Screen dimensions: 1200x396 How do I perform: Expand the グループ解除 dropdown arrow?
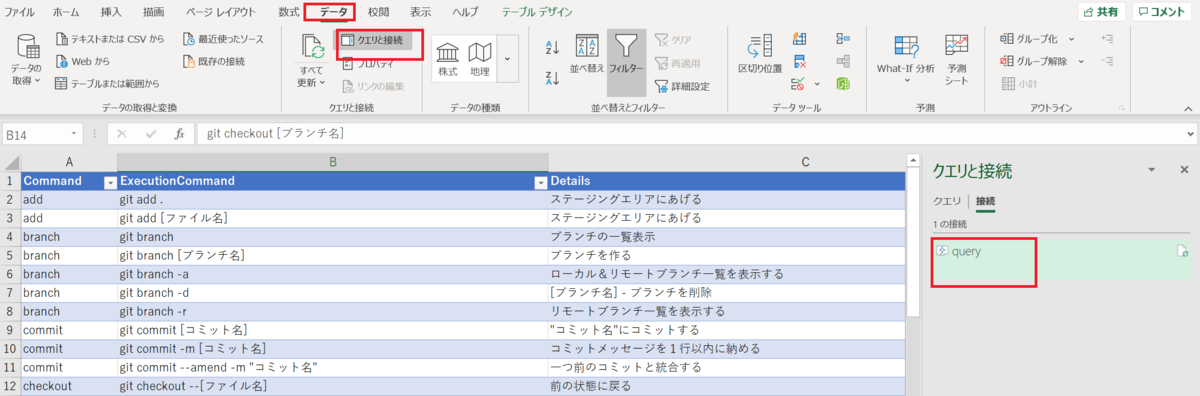[1080, 61]
